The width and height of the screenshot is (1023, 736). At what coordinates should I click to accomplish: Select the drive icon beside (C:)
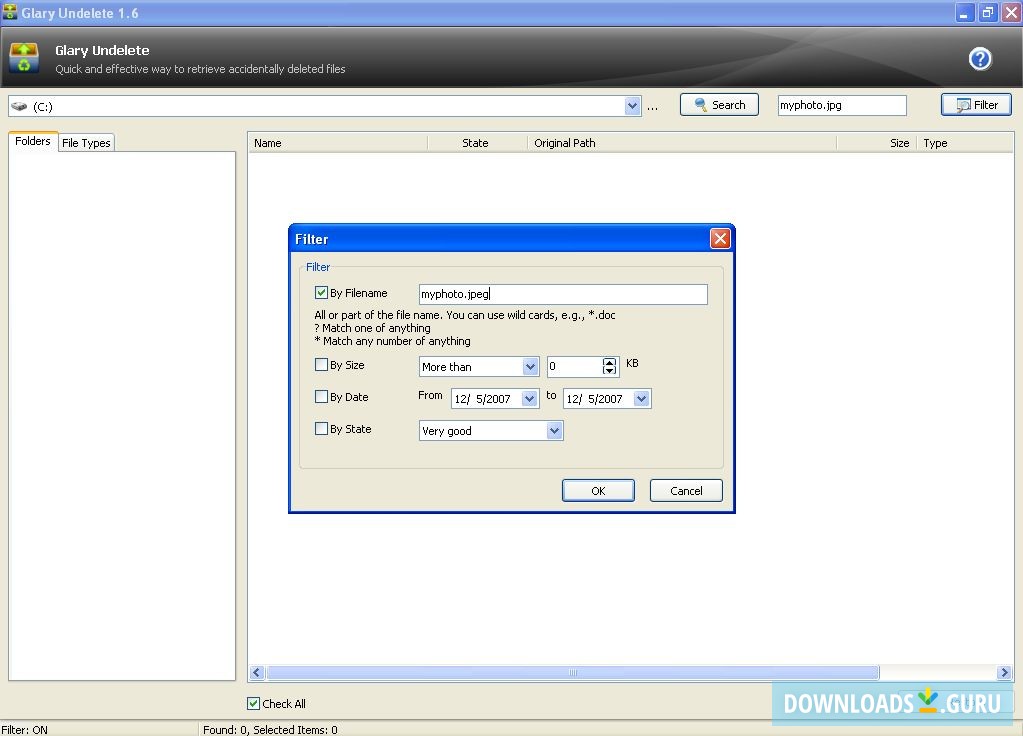pyautogui.click(x=18, y=104)
